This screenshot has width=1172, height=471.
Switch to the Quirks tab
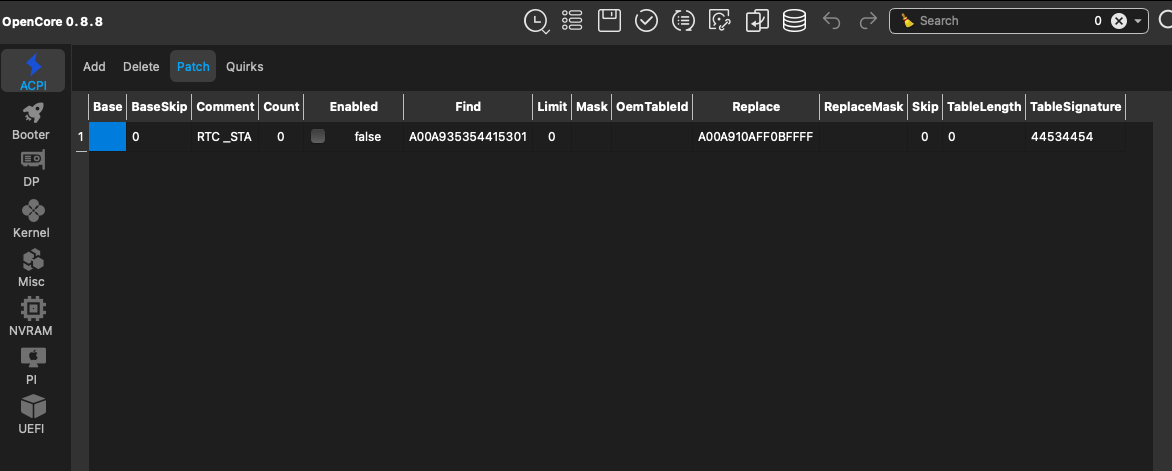point(244,67)
